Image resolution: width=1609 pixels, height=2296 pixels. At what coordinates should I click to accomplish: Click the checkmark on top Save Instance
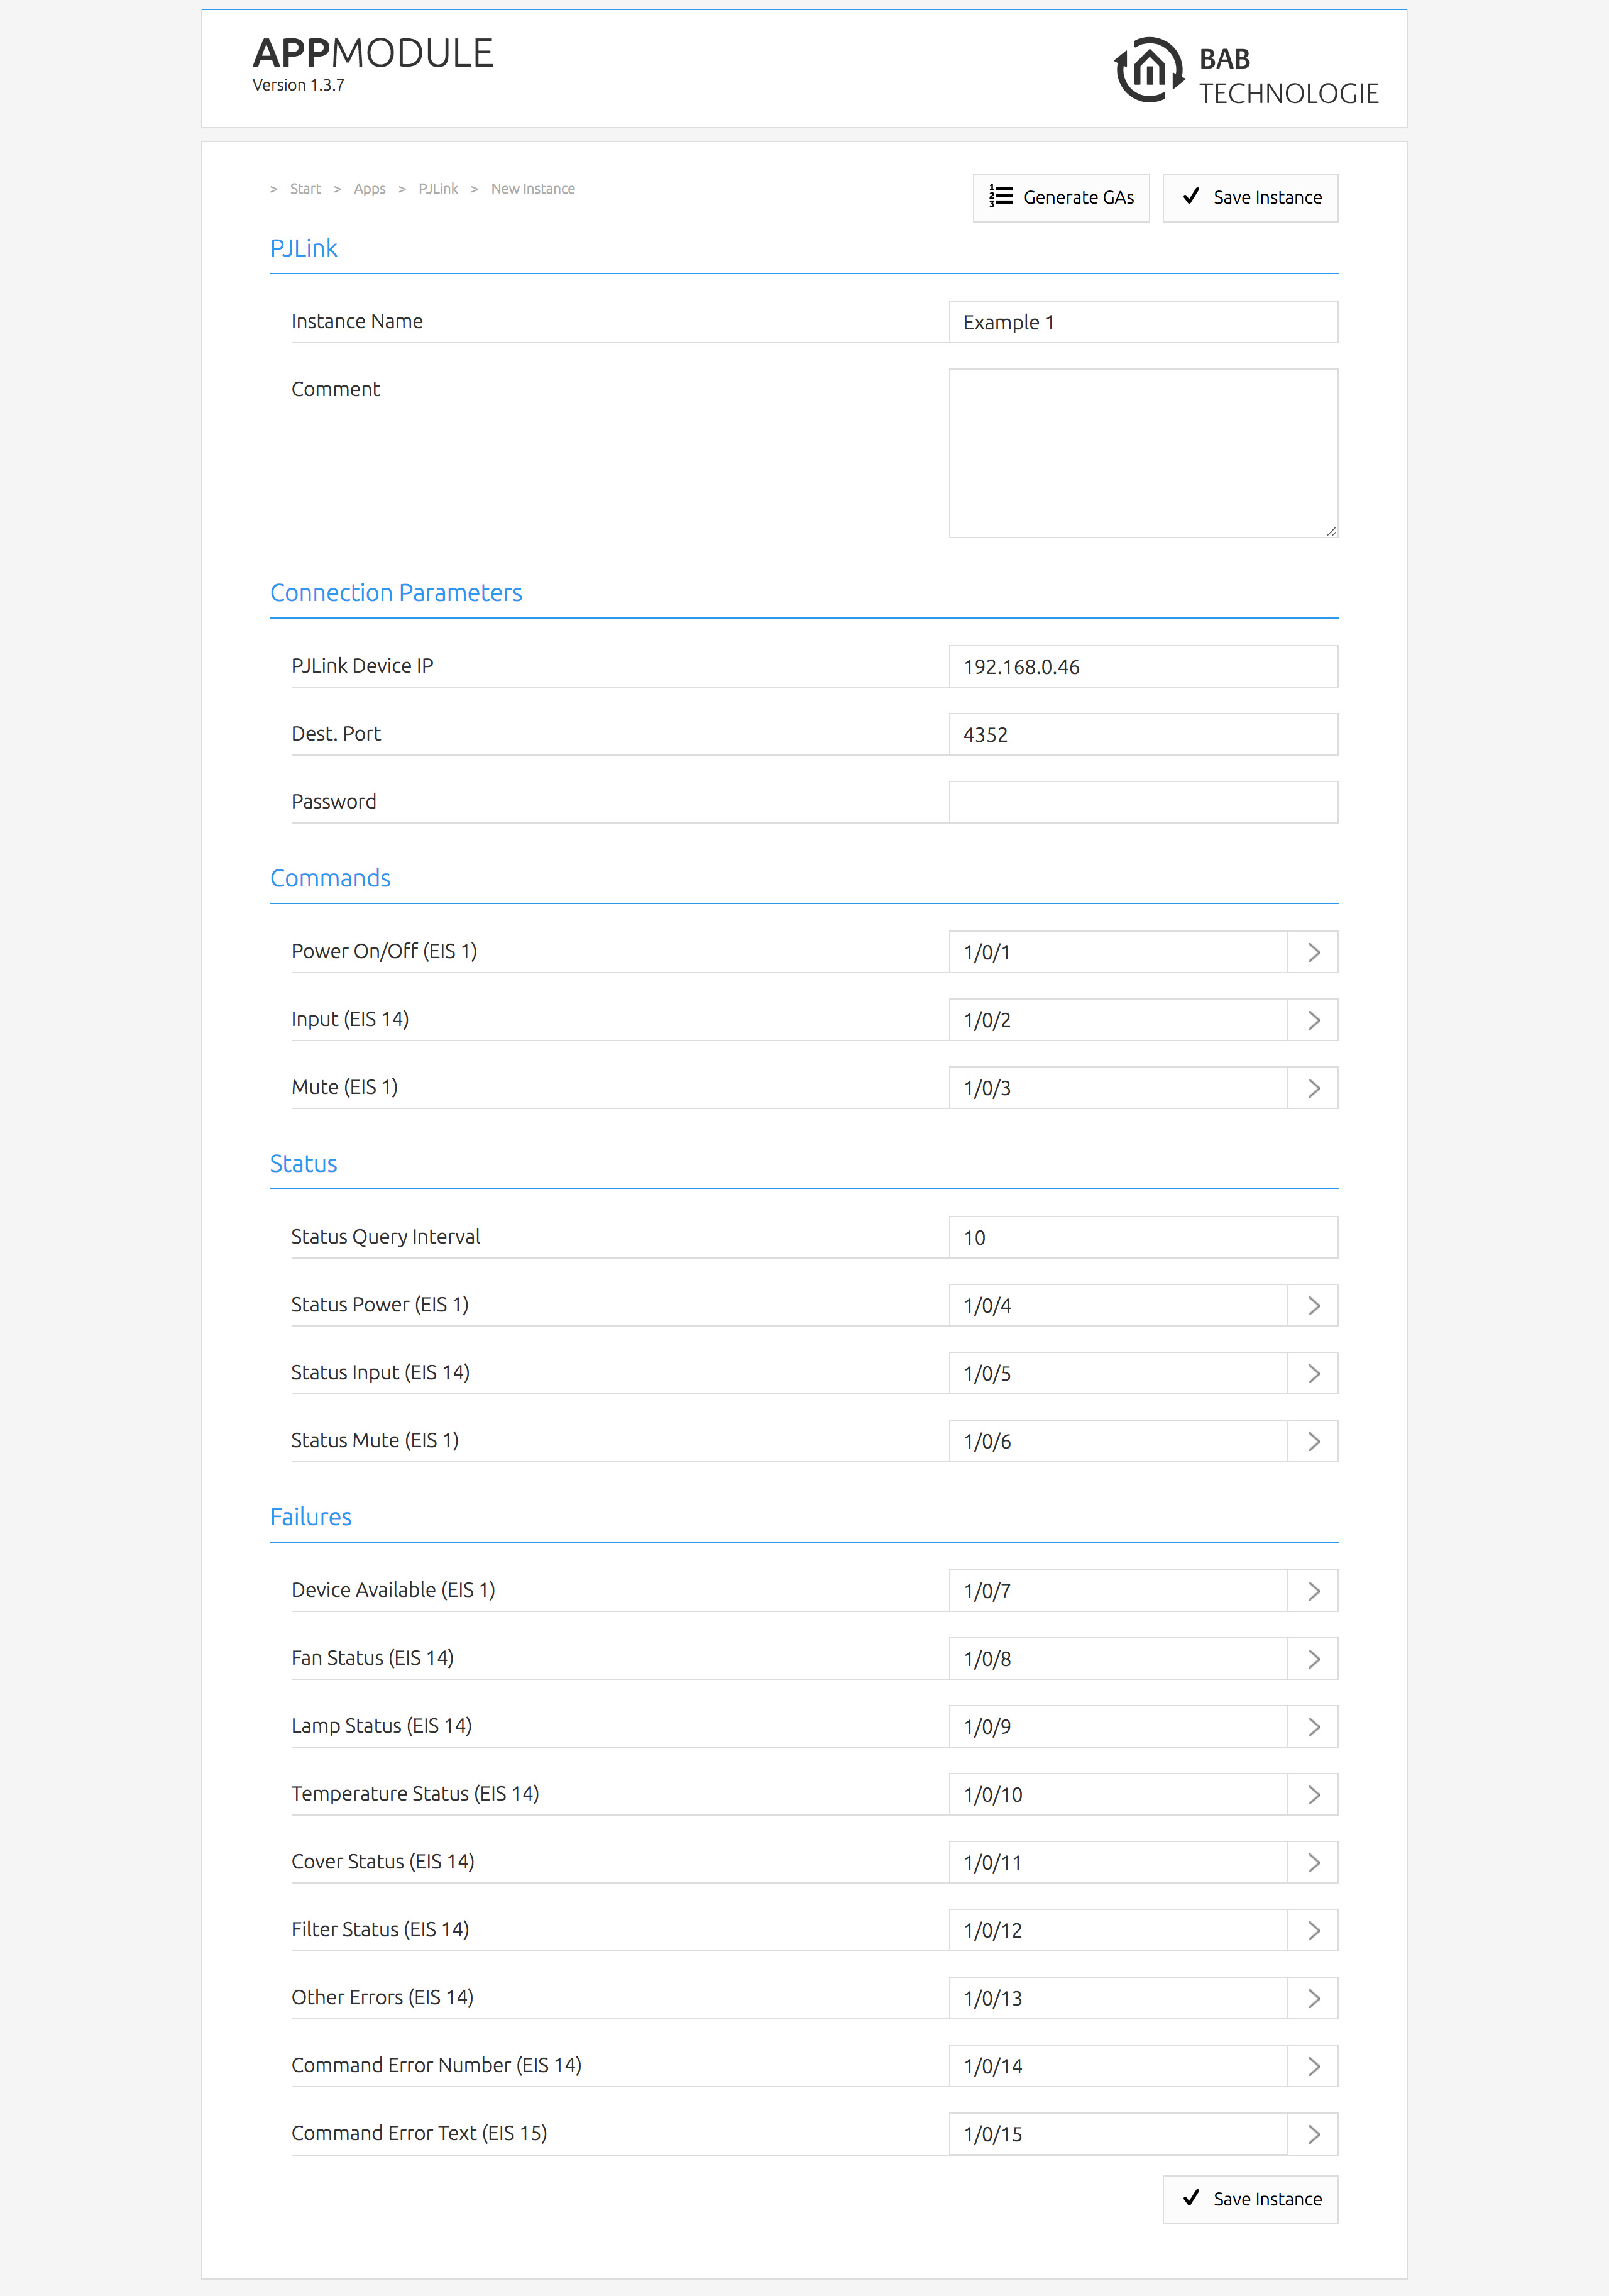pyautogui.click(x=1190, y=196)
